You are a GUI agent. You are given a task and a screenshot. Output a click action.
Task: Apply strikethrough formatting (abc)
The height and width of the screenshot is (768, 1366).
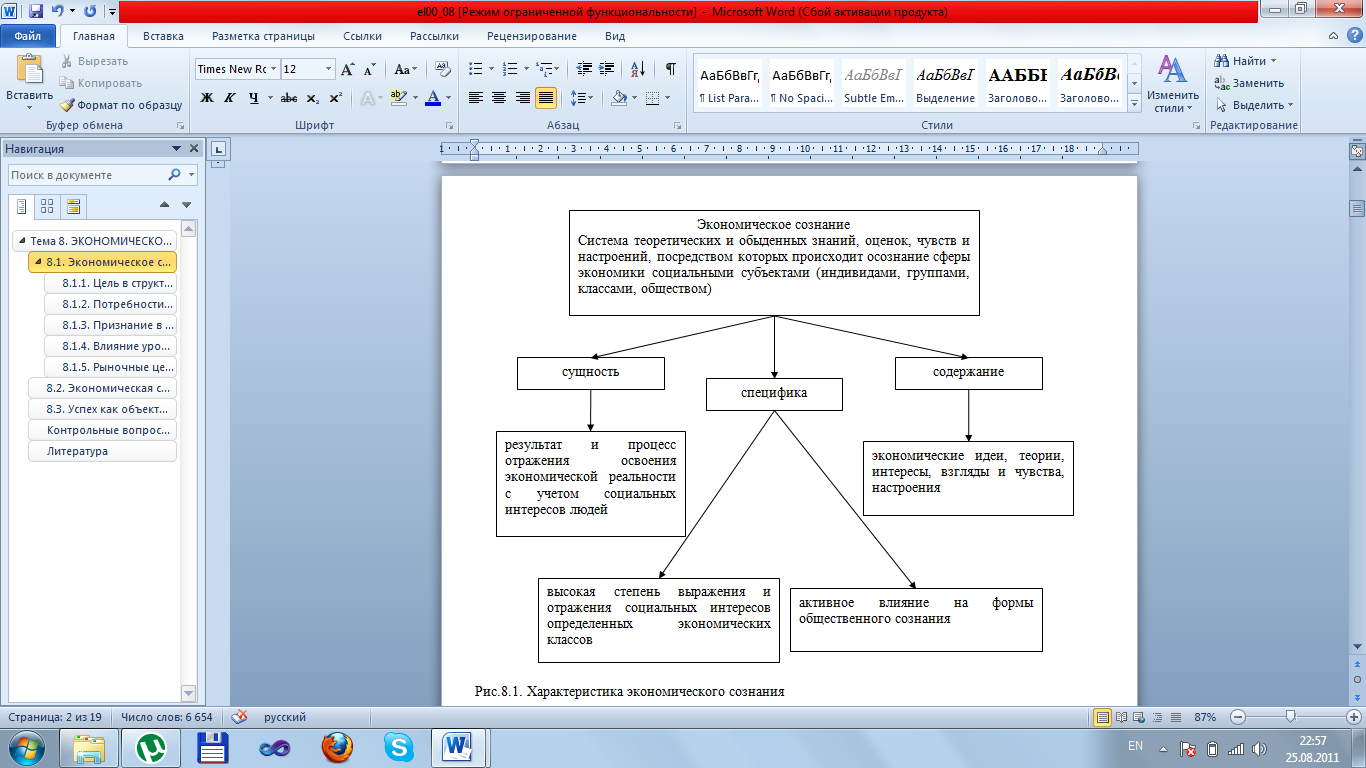289,98
